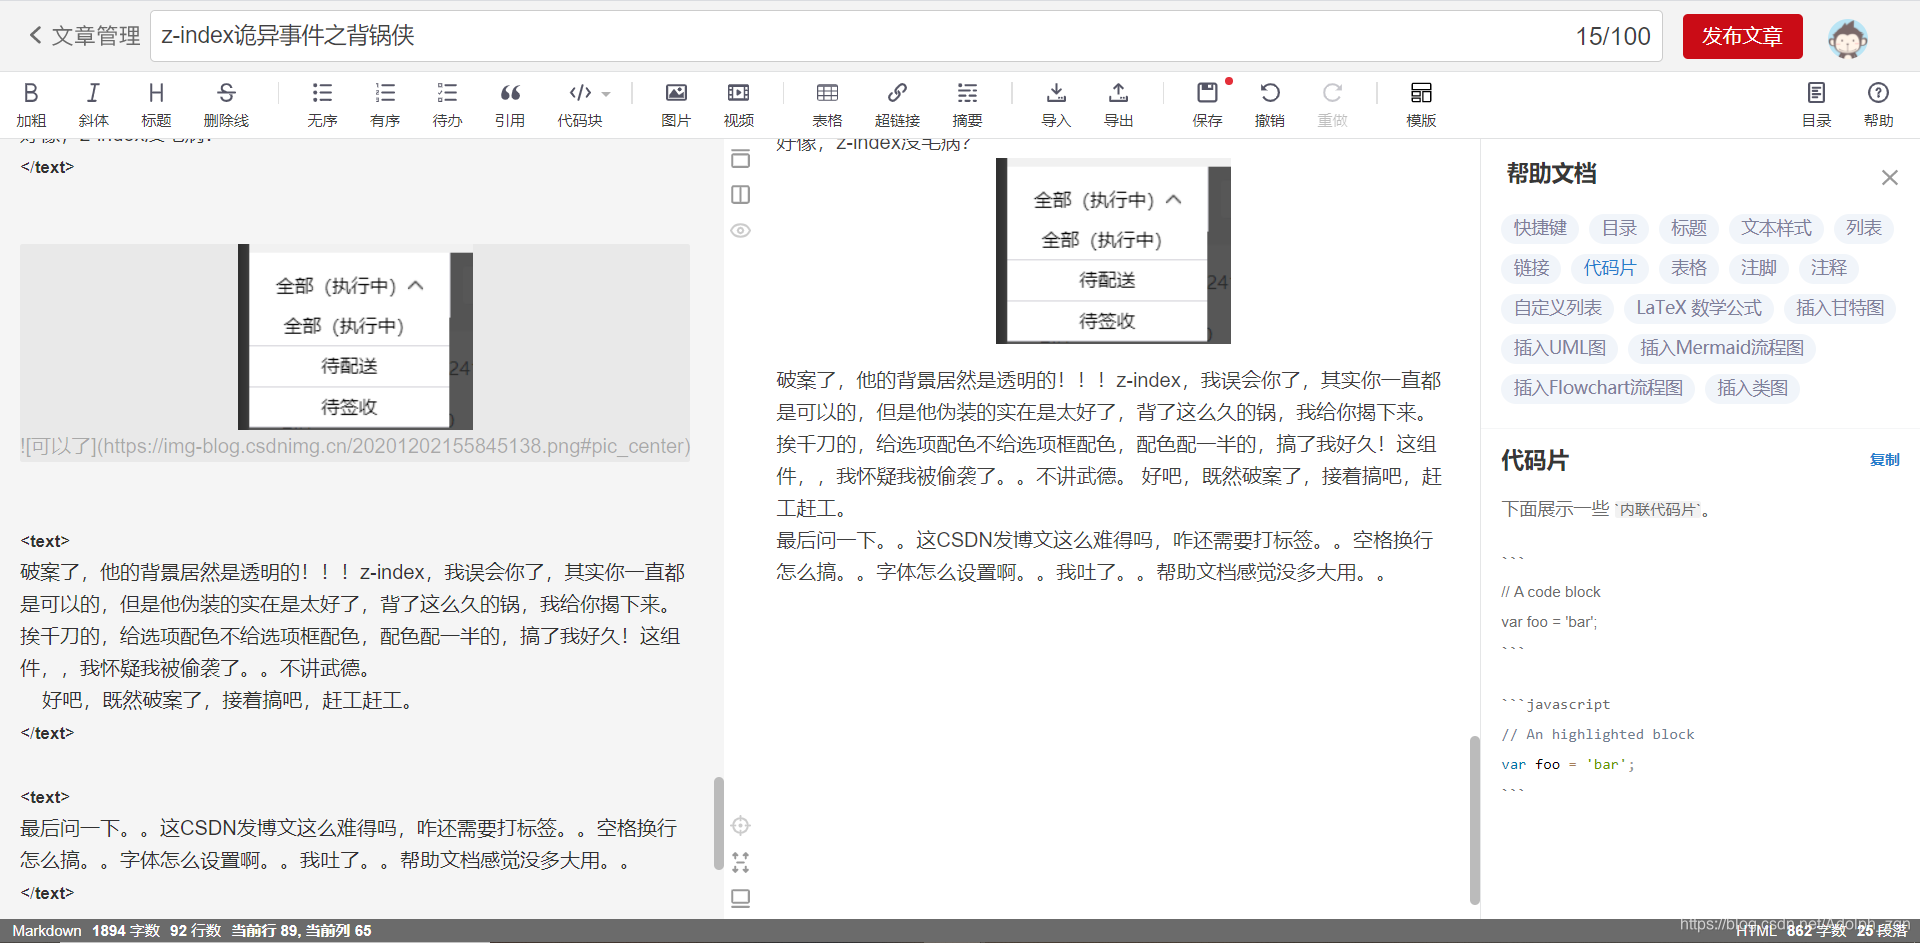Insert a video with 视频 tool
This screenshot has height=943, width=1920.
tap(738, 103)
